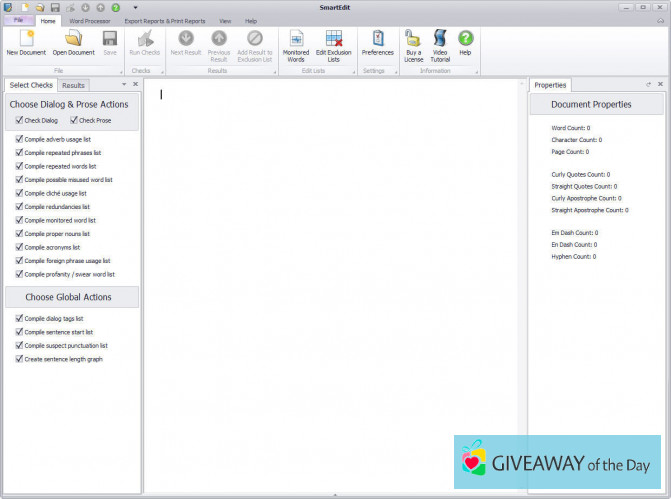The height and width of the screenshot is (499, 671).
Task: Open the Preferences settings
Action: pyautogui.click(x=377, y=39)
